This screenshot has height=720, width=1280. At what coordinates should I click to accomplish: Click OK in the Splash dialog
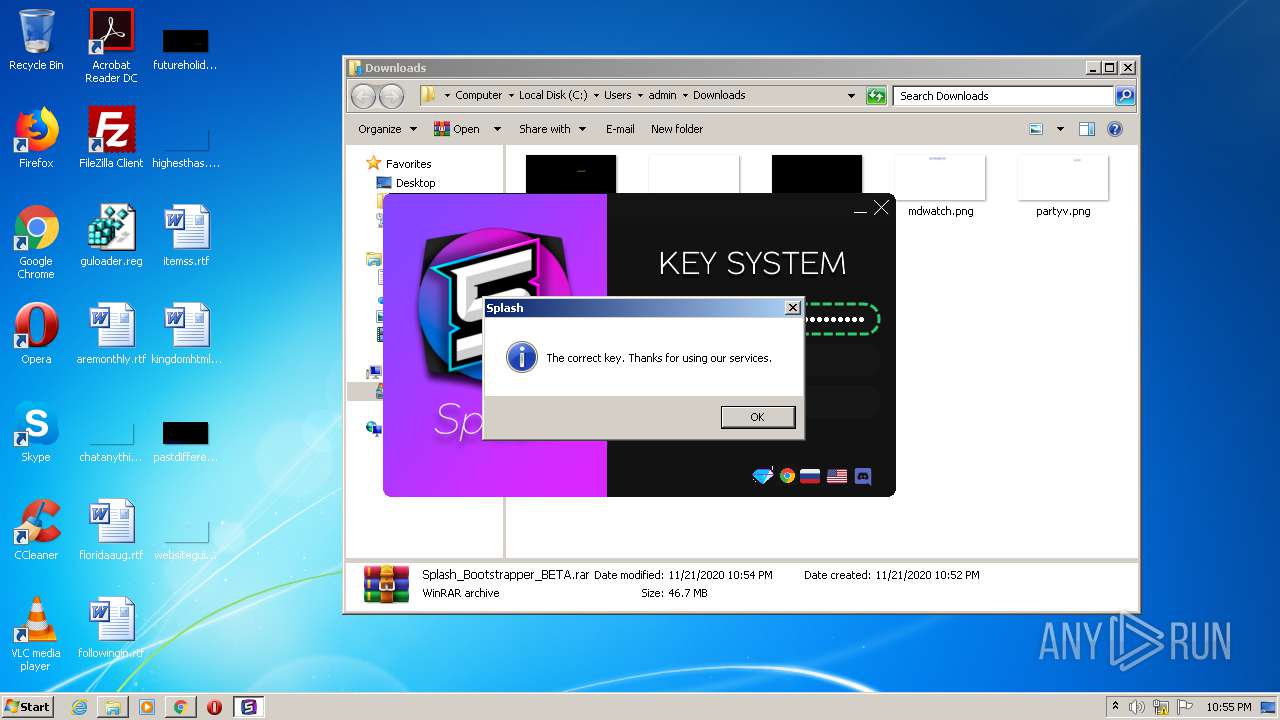click(x=757, y=417)
